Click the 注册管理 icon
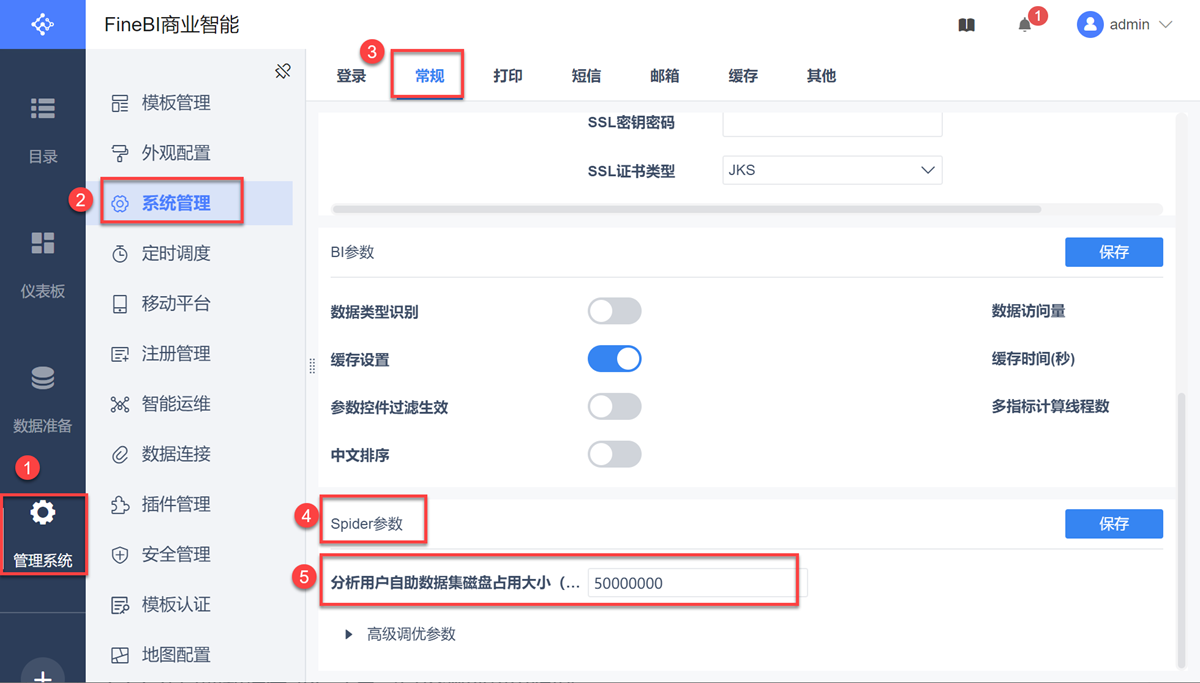This screenshot has width=1200, height=683. click(120, 354)
